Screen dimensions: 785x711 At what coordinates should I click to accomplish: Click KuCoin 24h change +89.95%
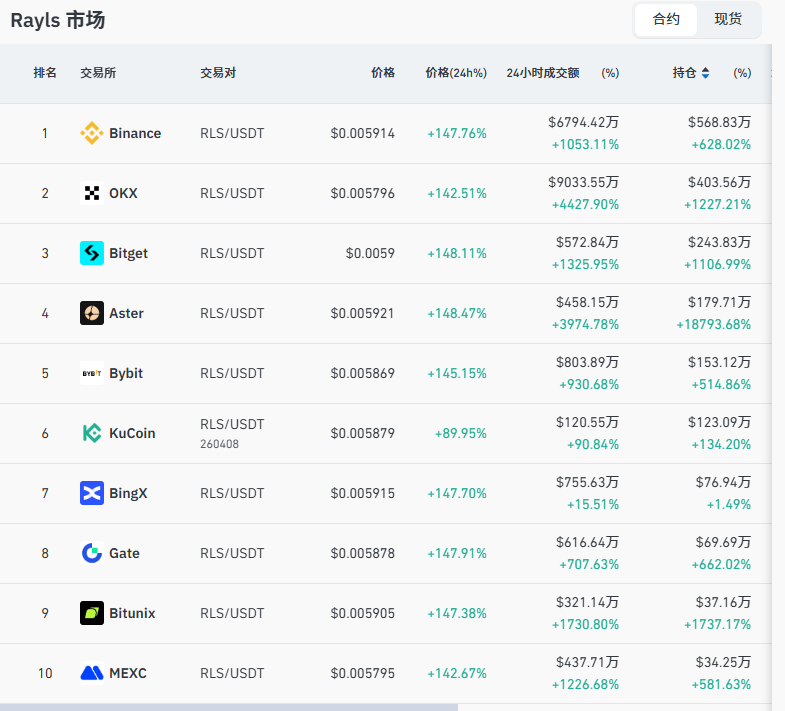click(461, 434)
